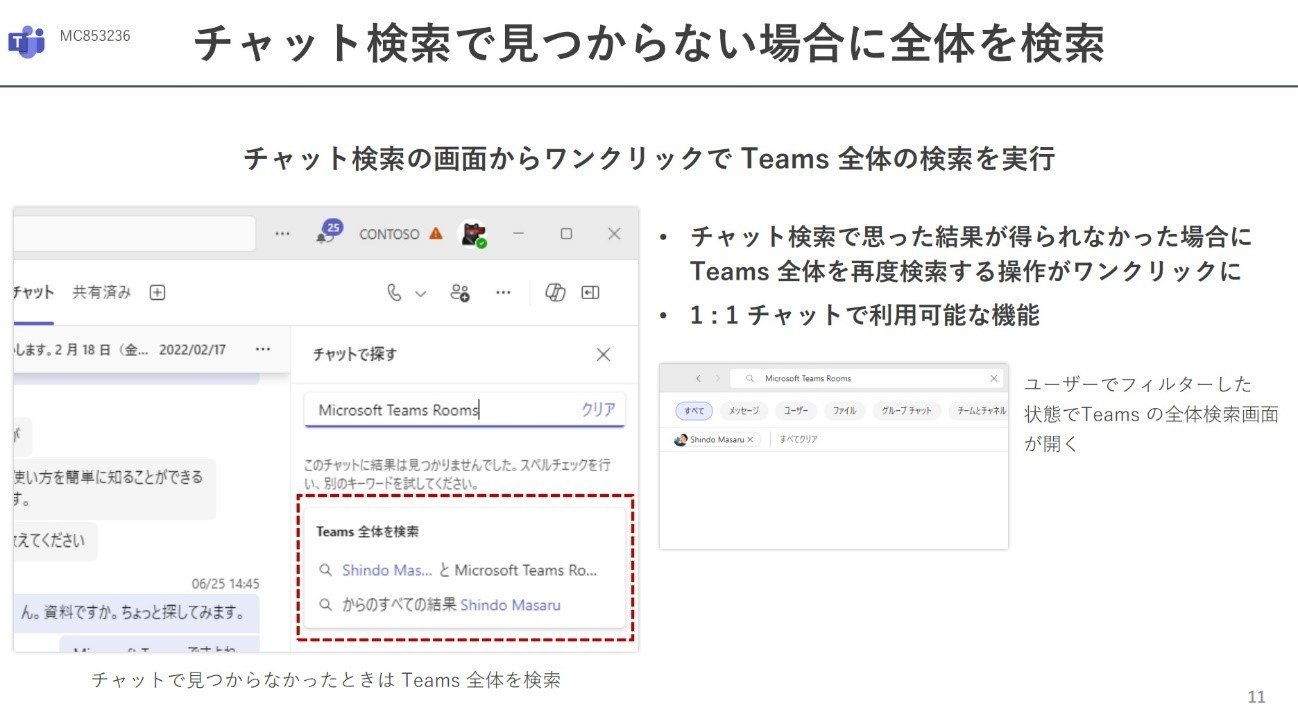Focus the chat search field containing Microsoft Teams Rooms

click(x=465, y=410)
